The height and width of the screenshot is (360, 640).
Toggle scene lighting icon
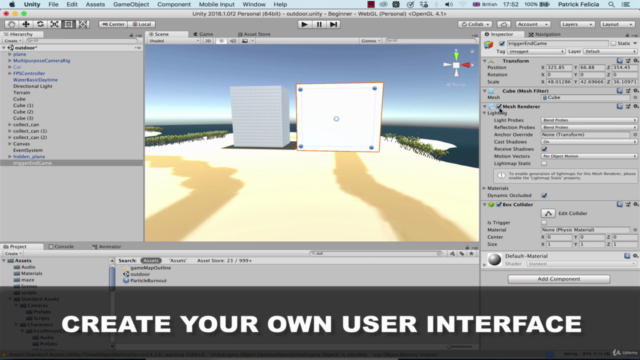point(221,41)
